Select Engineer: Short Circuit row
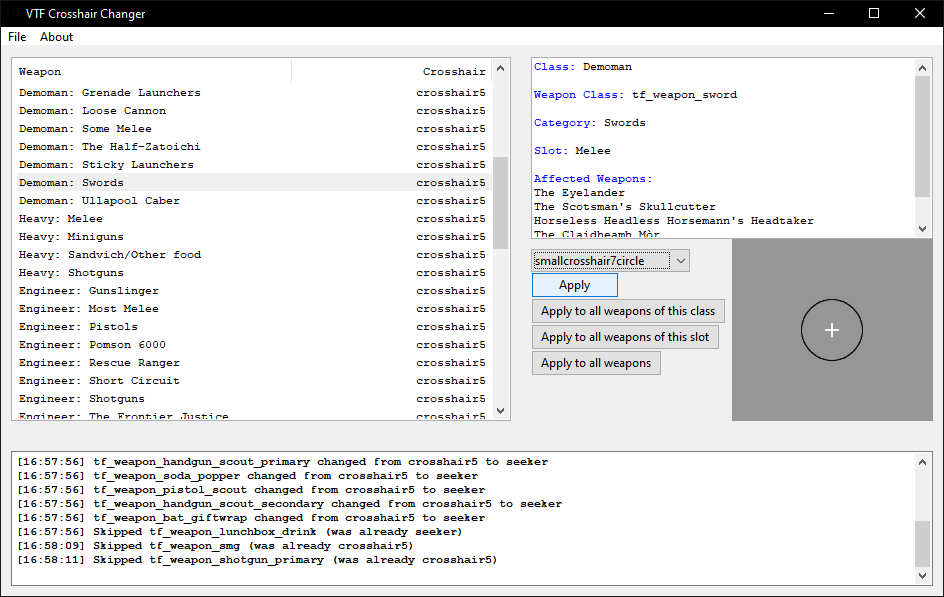Image resolution: width=944 pixels, height=597 pixels. click(x=254, y=381)
